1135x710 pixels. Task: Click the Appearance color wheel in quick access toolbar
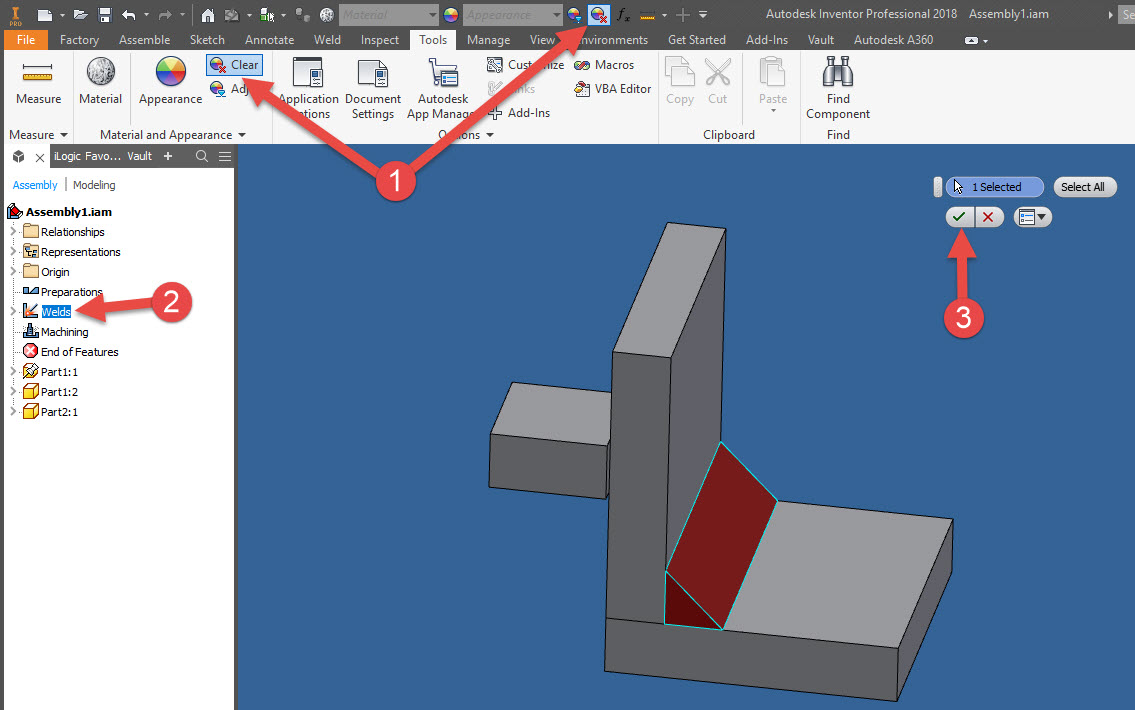(451, 14)
